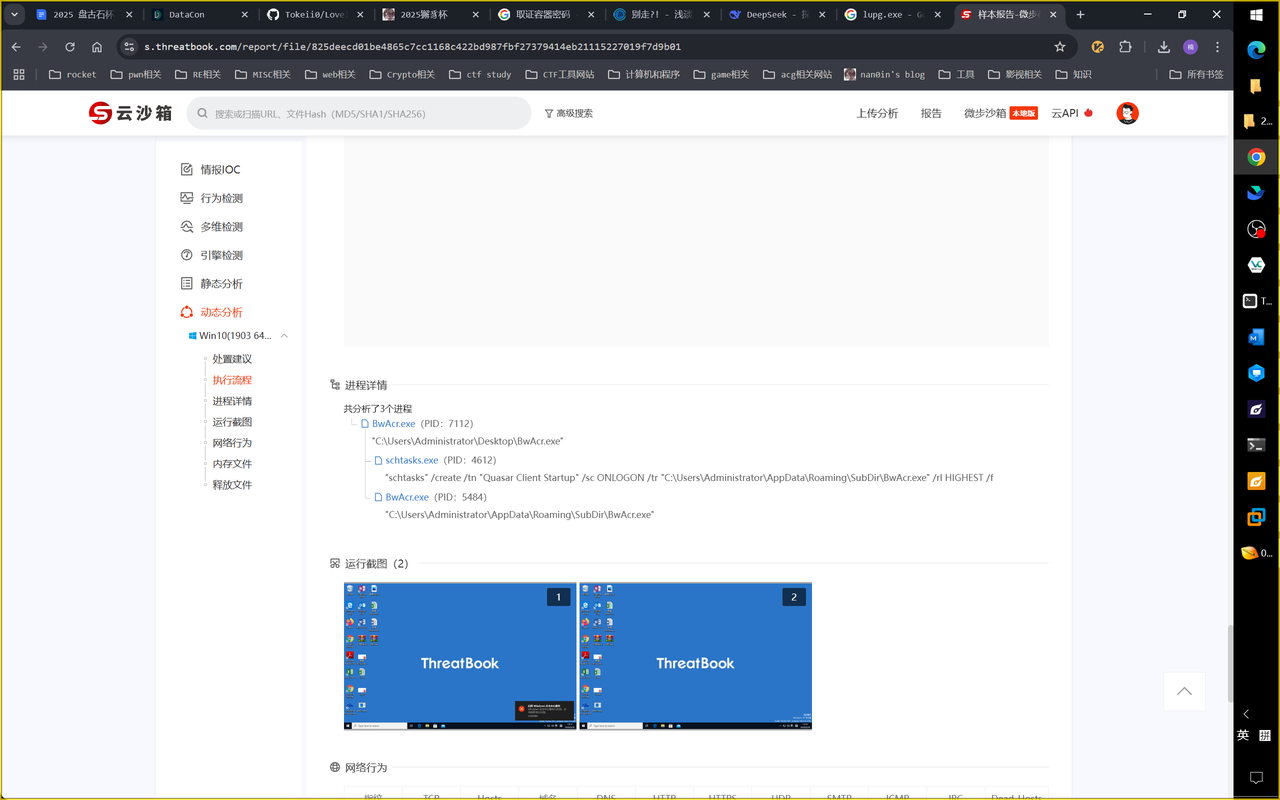Image resolution: width=1280 pixels, height=800 pixels.
Task: Open schtasks.exe process PID 4612
Action: pyautogui.click(x=412, y=460)
